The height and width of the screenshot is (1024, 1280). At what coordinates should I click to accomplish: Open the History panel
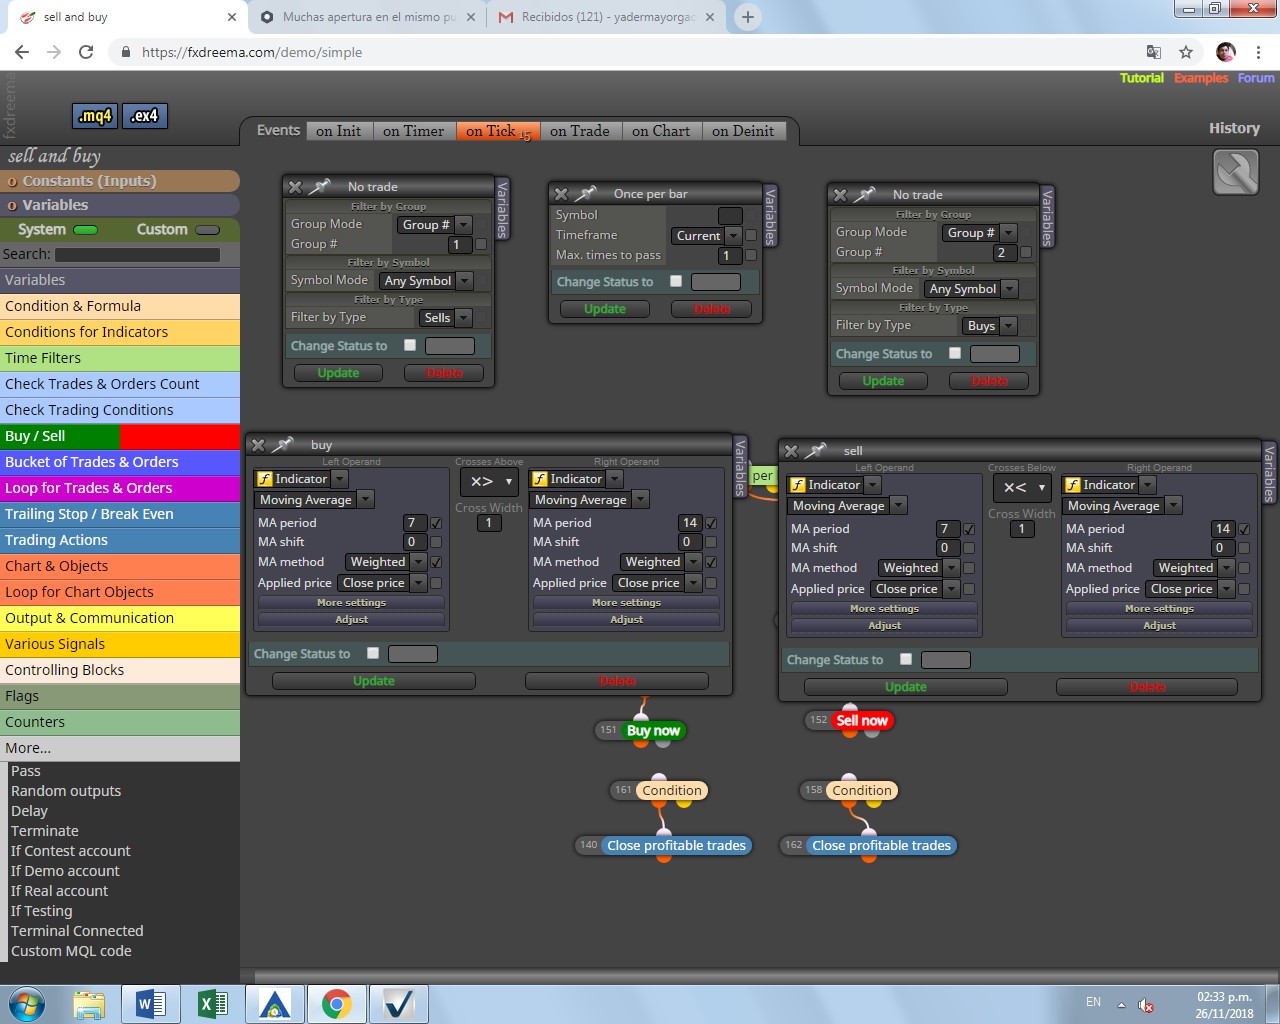tap(1234, 128)
